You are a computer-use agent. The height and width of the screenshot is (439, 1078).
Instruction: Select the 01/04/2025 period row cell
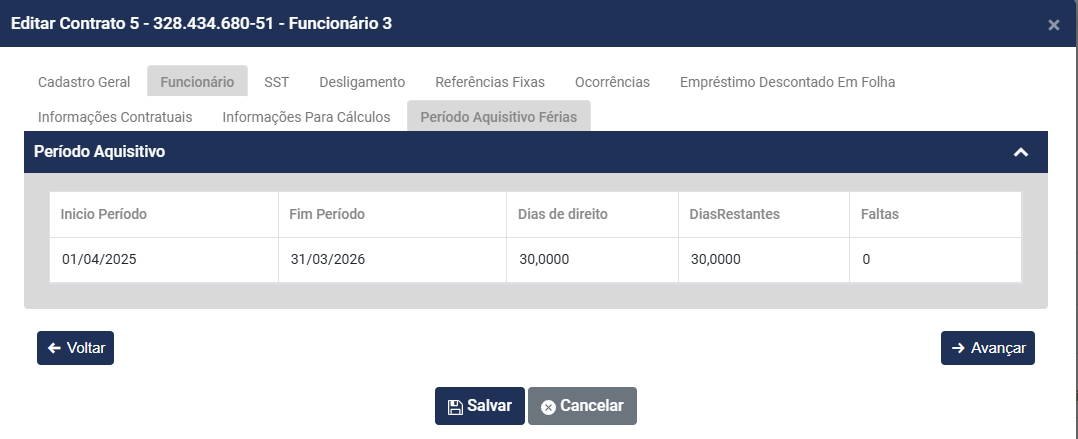tap(99, 259)
